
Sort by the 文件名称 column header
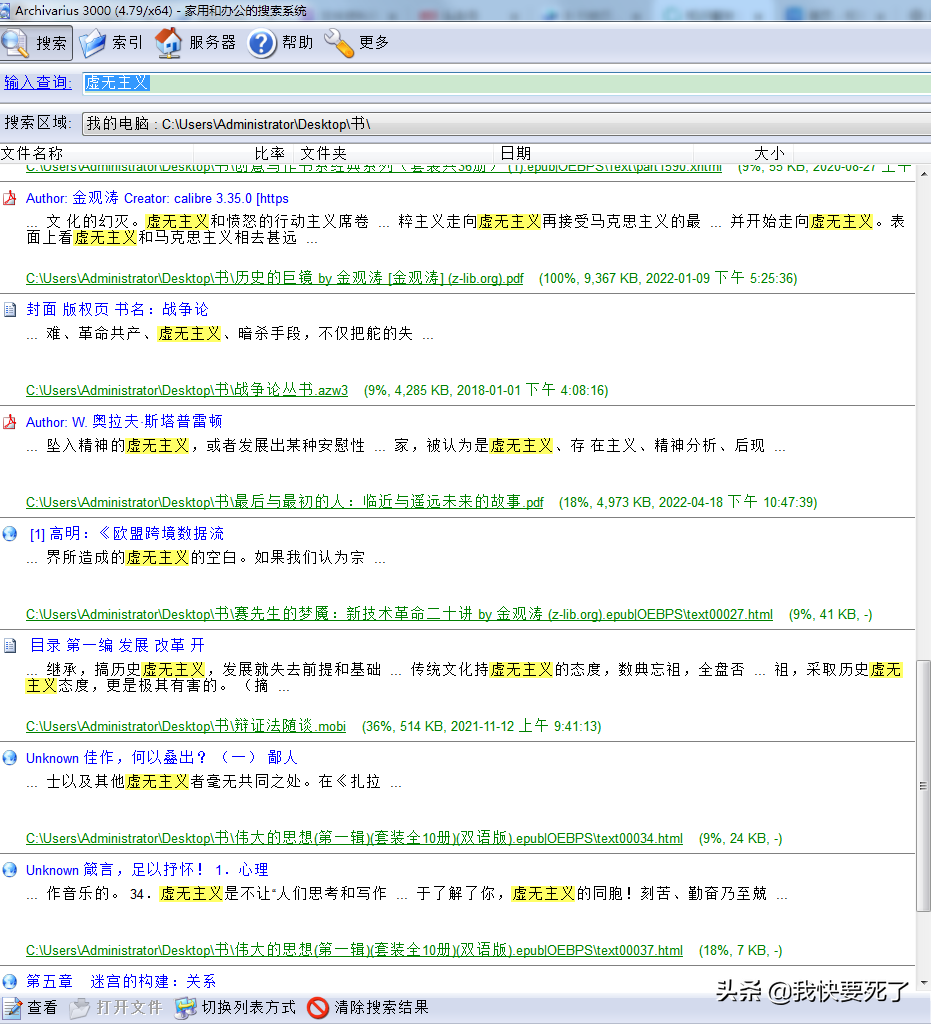click(97, 153)
